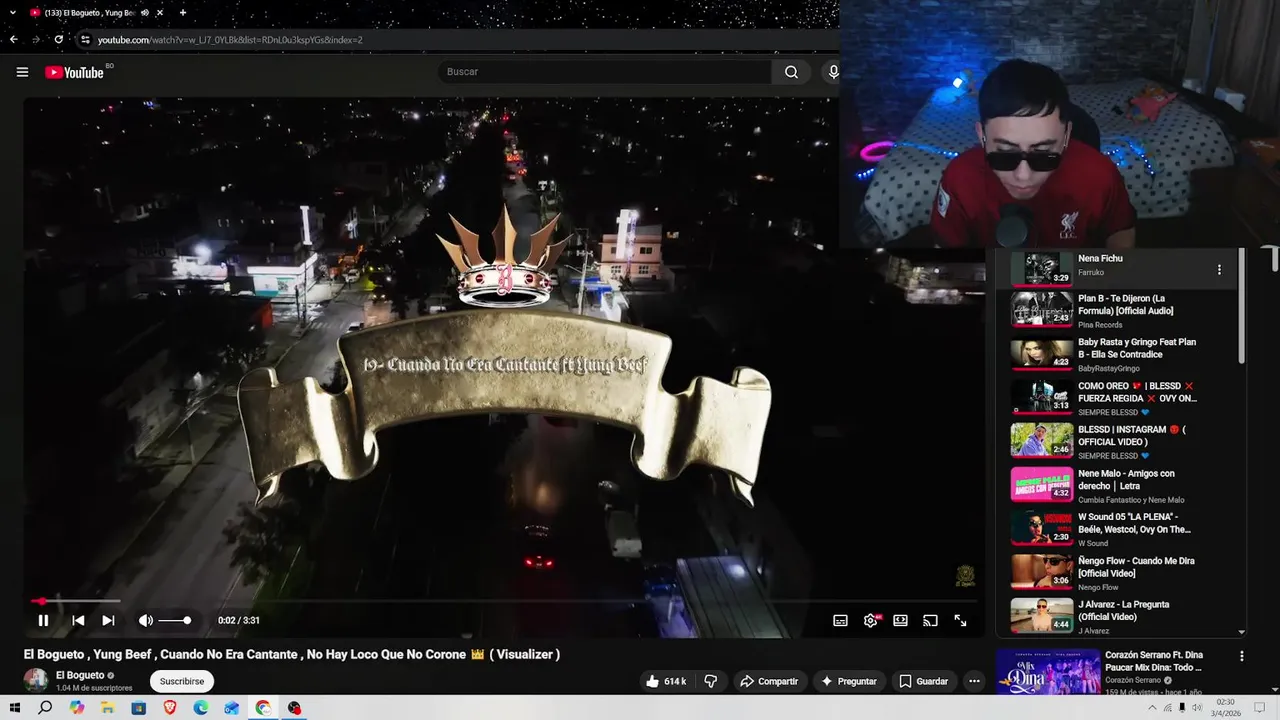The image size is (1280, 720).
Task: Enter full screen mode
Action: [960, 620]
